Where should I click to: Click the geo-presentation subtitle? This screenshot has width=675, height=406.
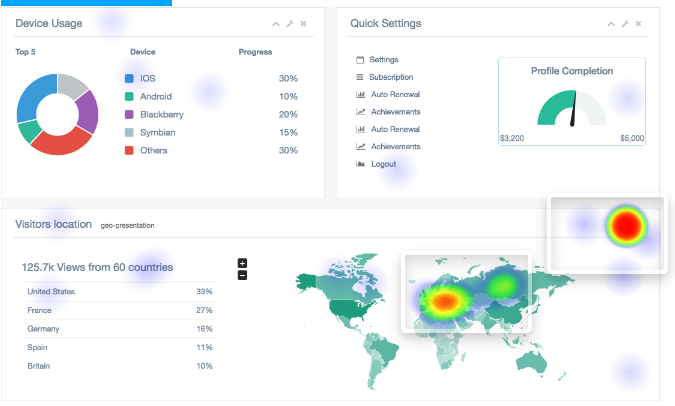click(x=127, y=225)
